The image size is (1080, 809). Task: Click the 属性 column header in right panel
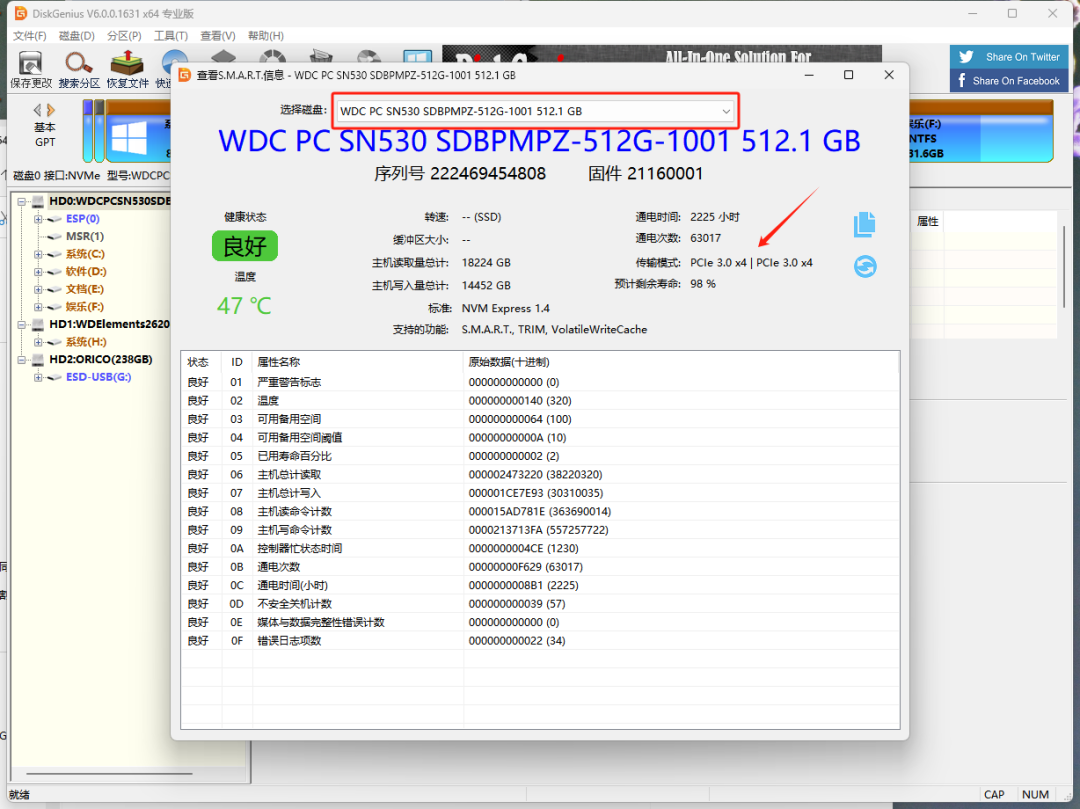tap(927, 222)
